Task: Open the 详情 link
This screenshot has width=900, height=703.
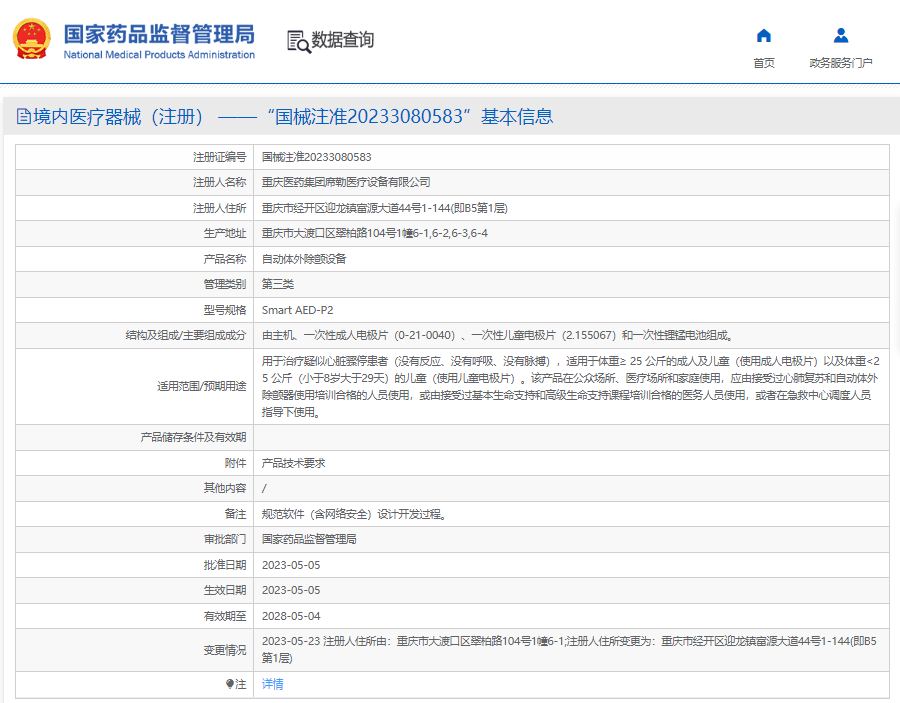Action: tap(273, 684)
